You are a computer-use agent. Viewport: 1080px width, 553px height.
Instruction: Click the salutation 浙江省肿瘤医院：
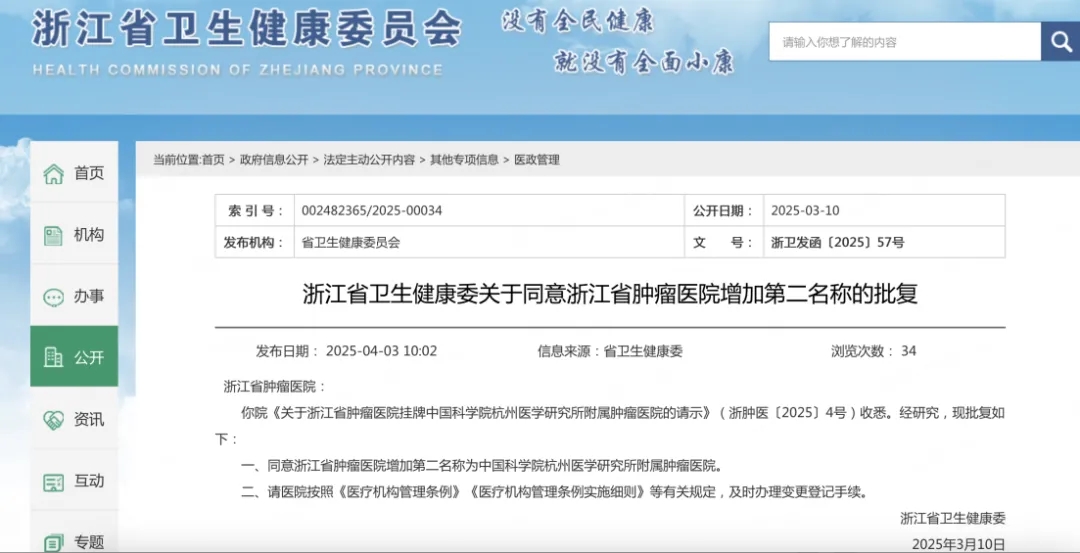(x=275, y=386)
